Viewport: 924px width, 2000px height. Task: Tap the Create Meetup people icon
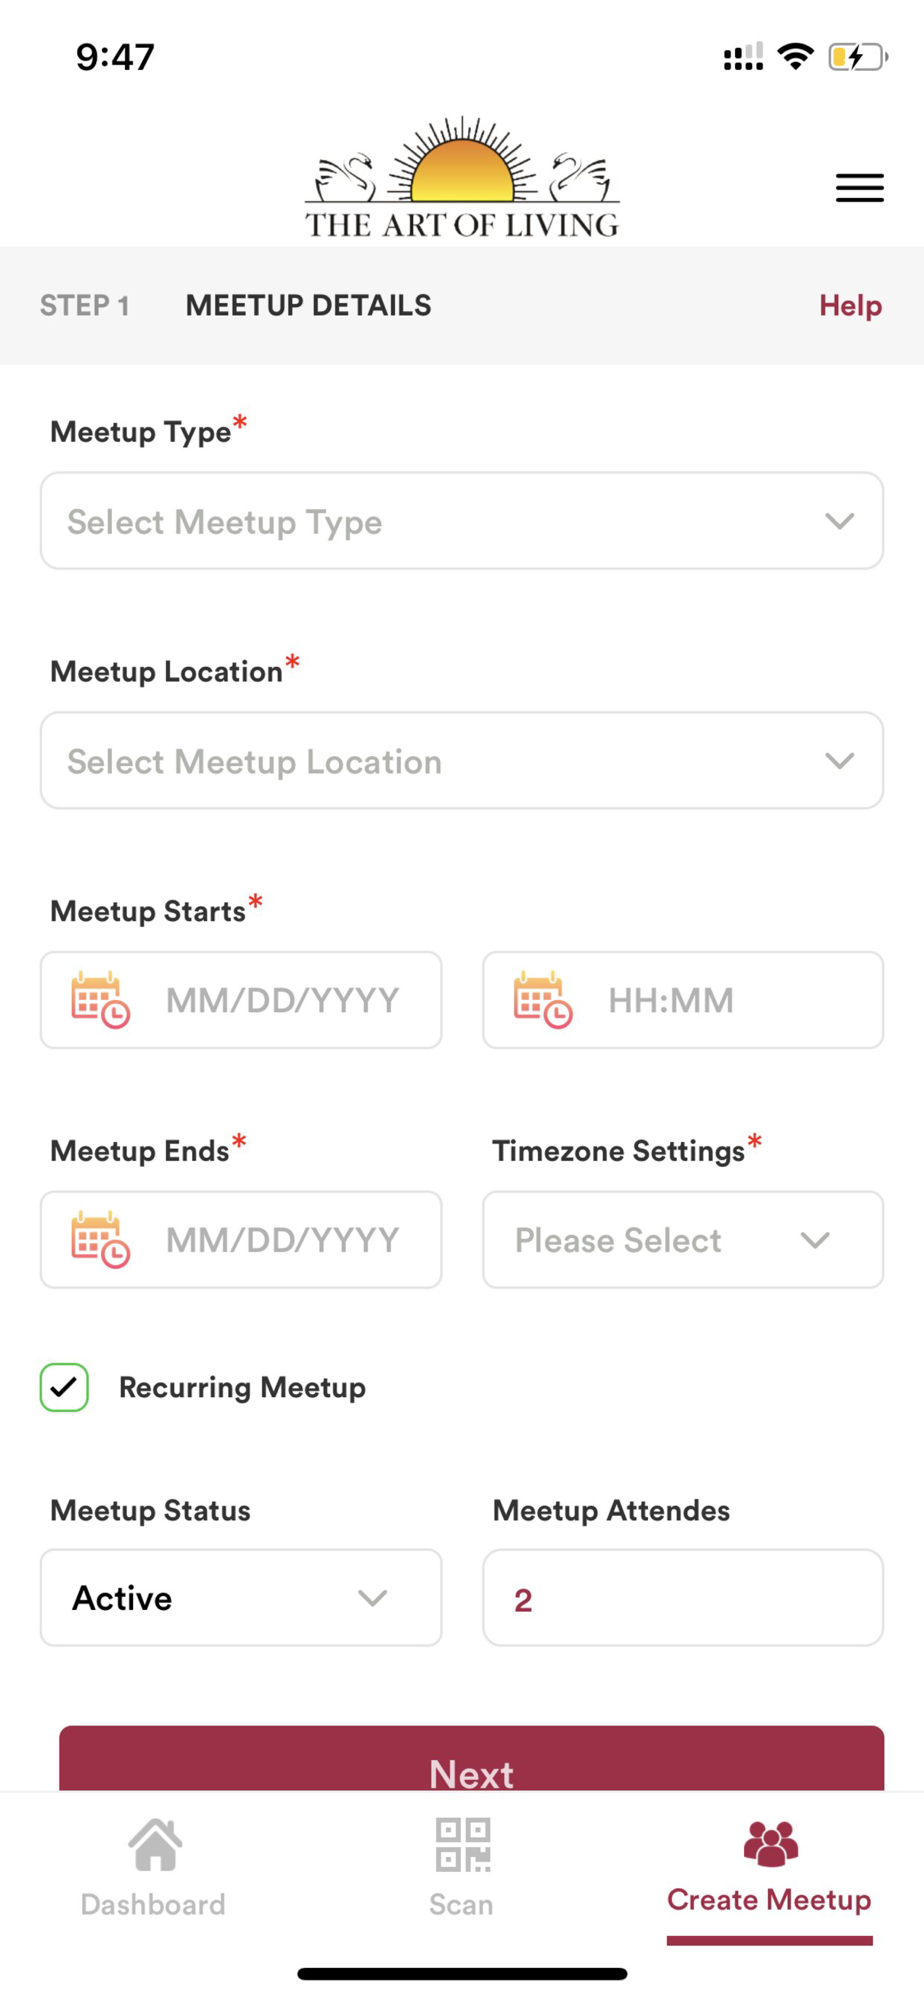(770, 1843)
